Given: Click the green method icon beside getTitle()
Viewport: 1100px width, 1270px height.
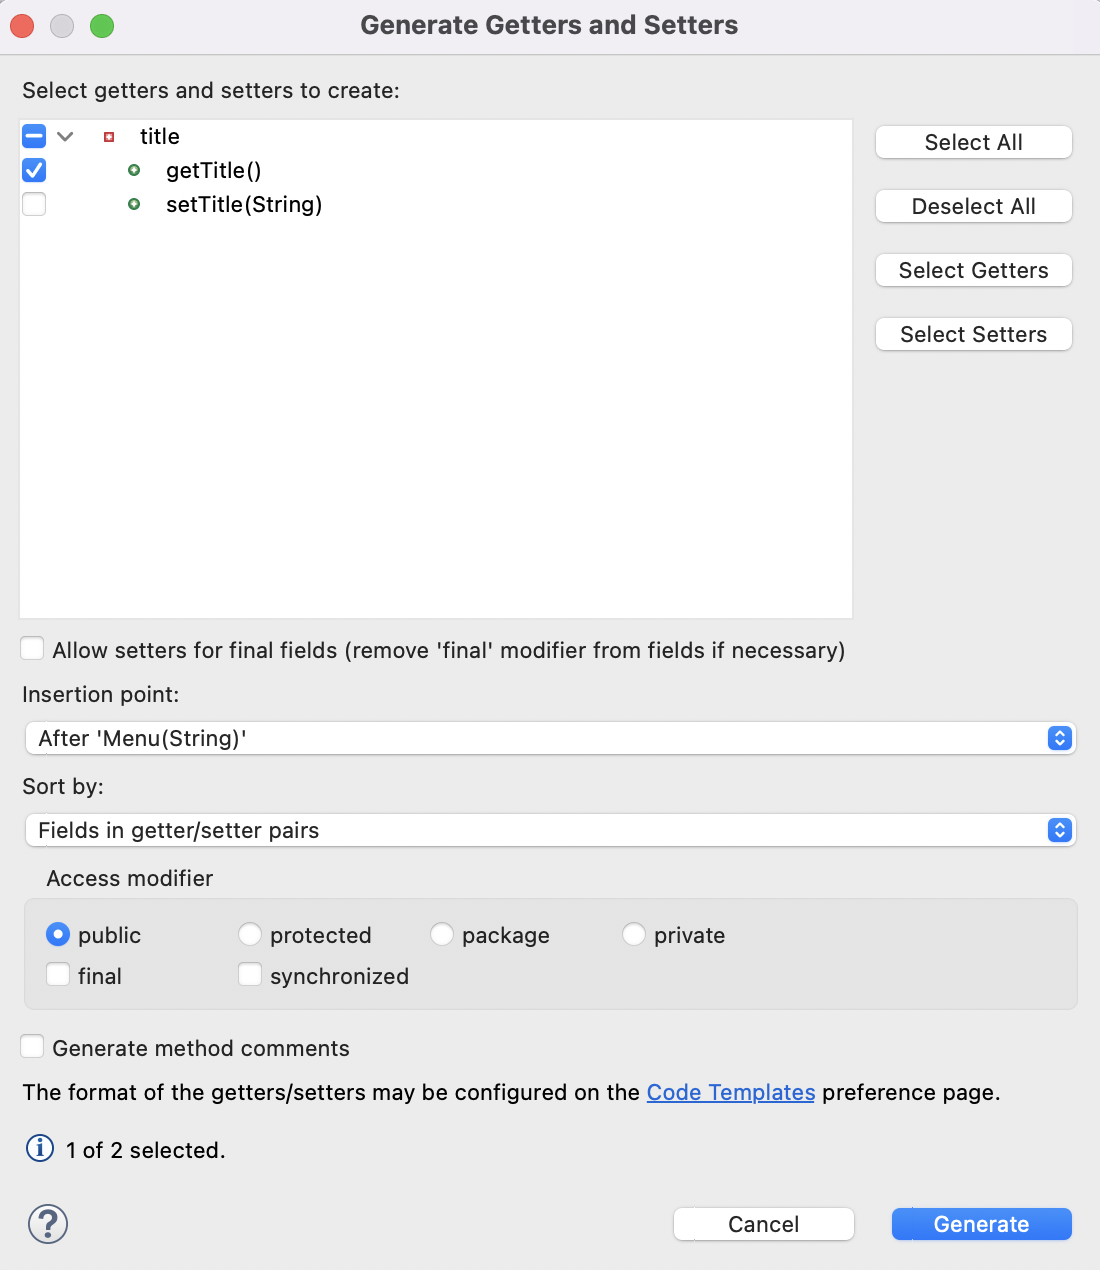Looking at the screenshot, I should tap(134, 171).
